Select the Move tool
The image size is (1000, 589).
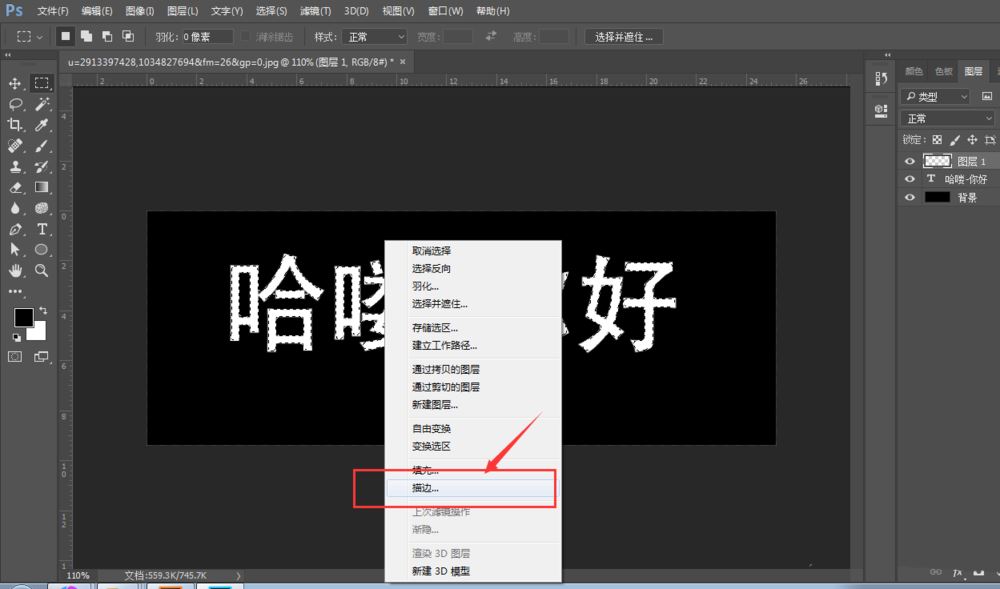tap(15, 84)
